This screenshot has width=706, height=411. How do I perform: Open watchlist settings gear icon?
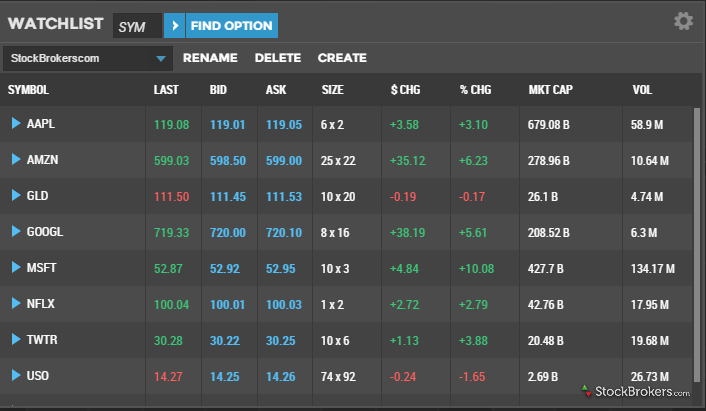pyautogui.click(x=683, y=21)
